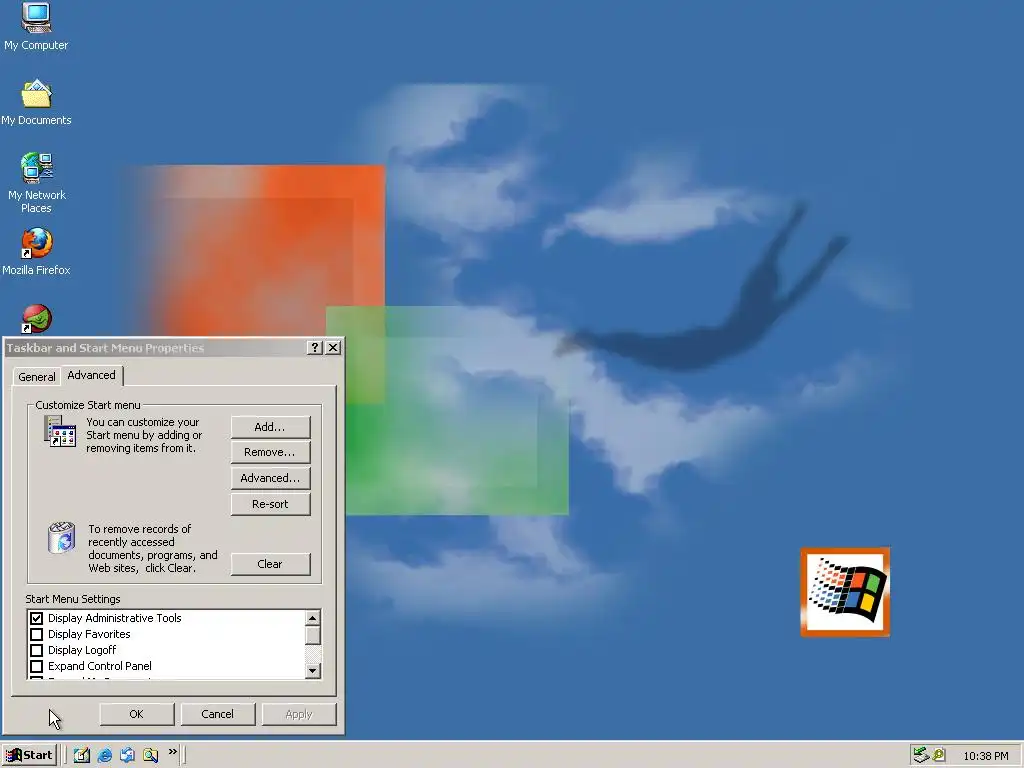
Task: Open the Advanced... Start menu button
Action: (x=270, y=478)
